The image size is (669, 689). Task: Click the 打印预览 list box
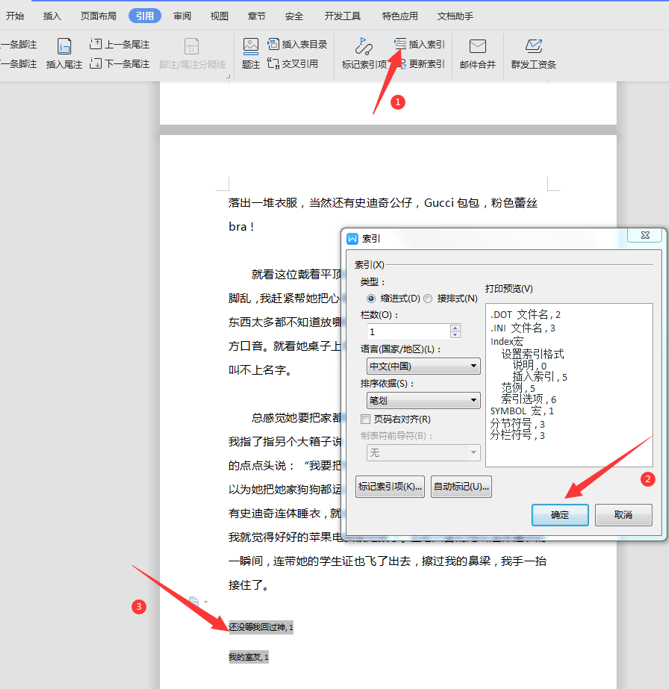569,385
